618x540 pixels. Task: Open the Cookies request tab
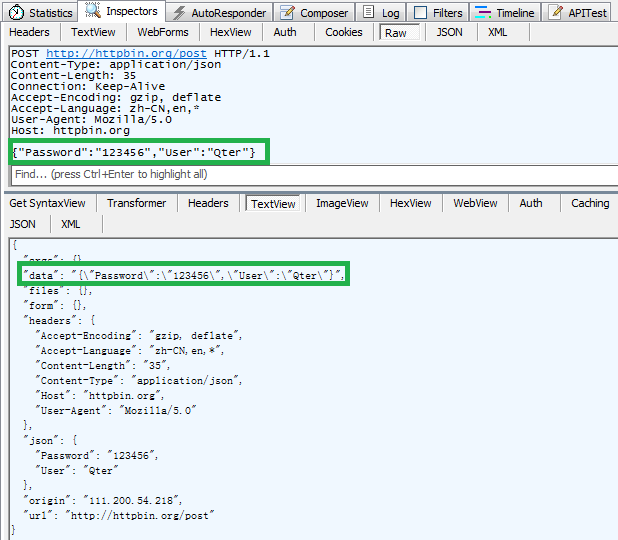(344, 32)
